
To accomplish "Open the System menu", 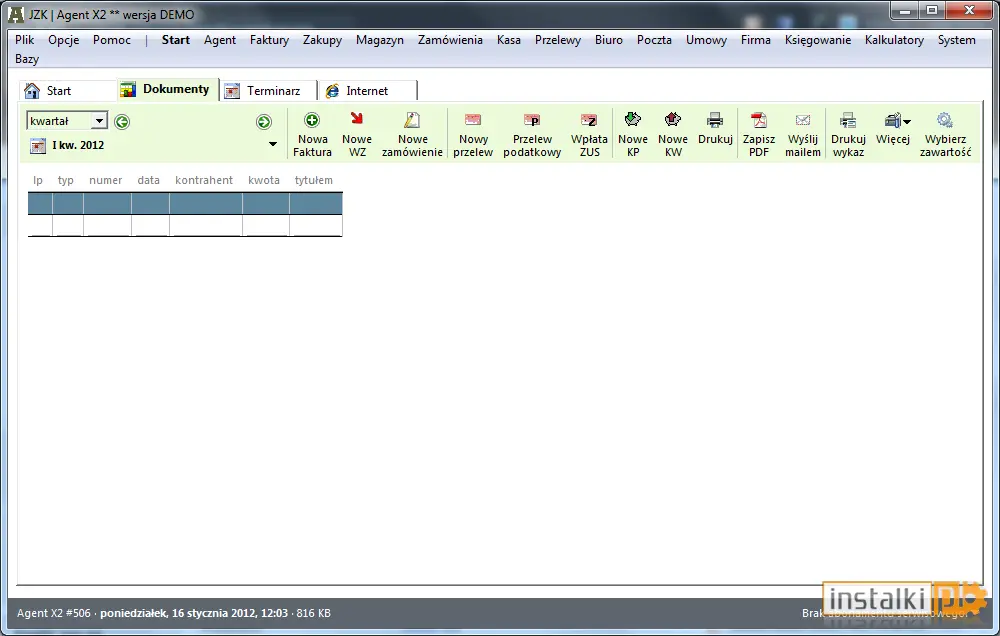I will tap(956, 40).
